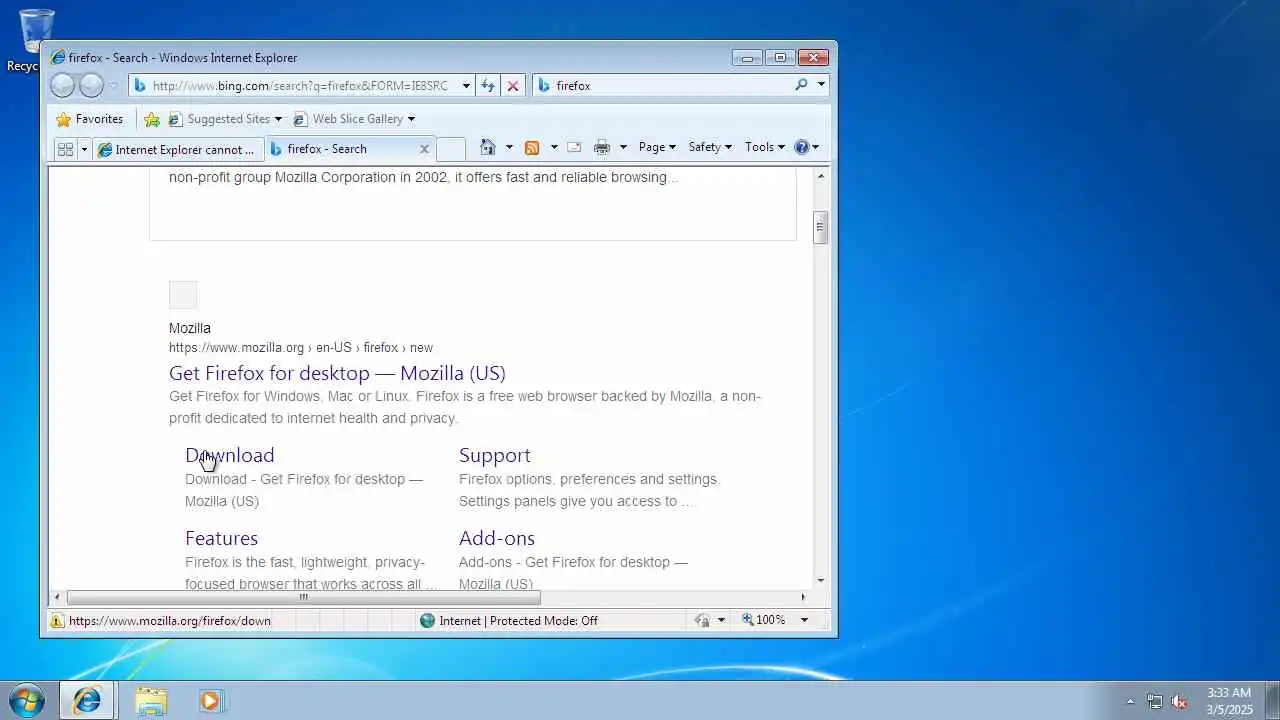
Task: Open the Tools menu
Action: click(765, 147)
